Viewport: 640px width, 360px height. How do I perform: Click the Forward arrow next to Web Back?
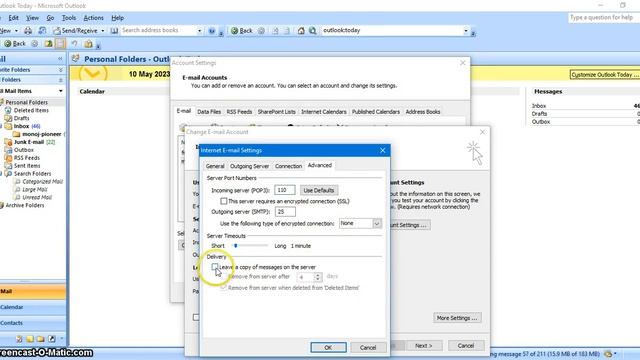(261, 31)
